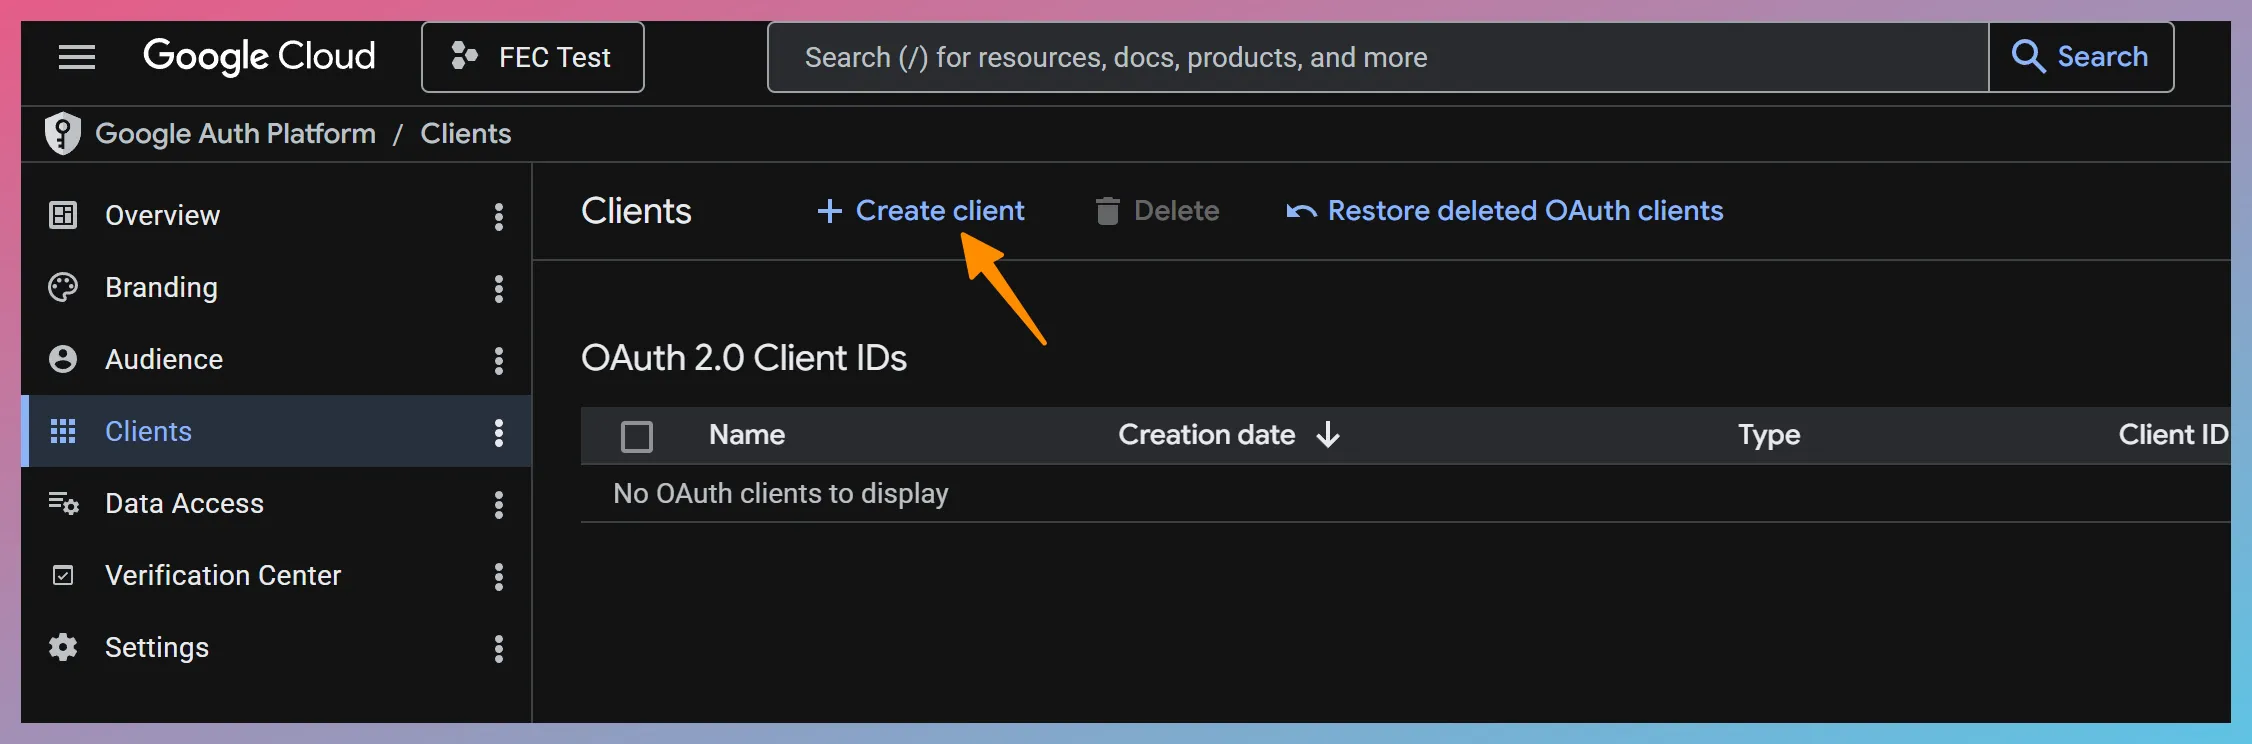The width and height of the screenshot is (2252, 744).
Task: Click the Client ID column header
Action: click(2173, 435)
